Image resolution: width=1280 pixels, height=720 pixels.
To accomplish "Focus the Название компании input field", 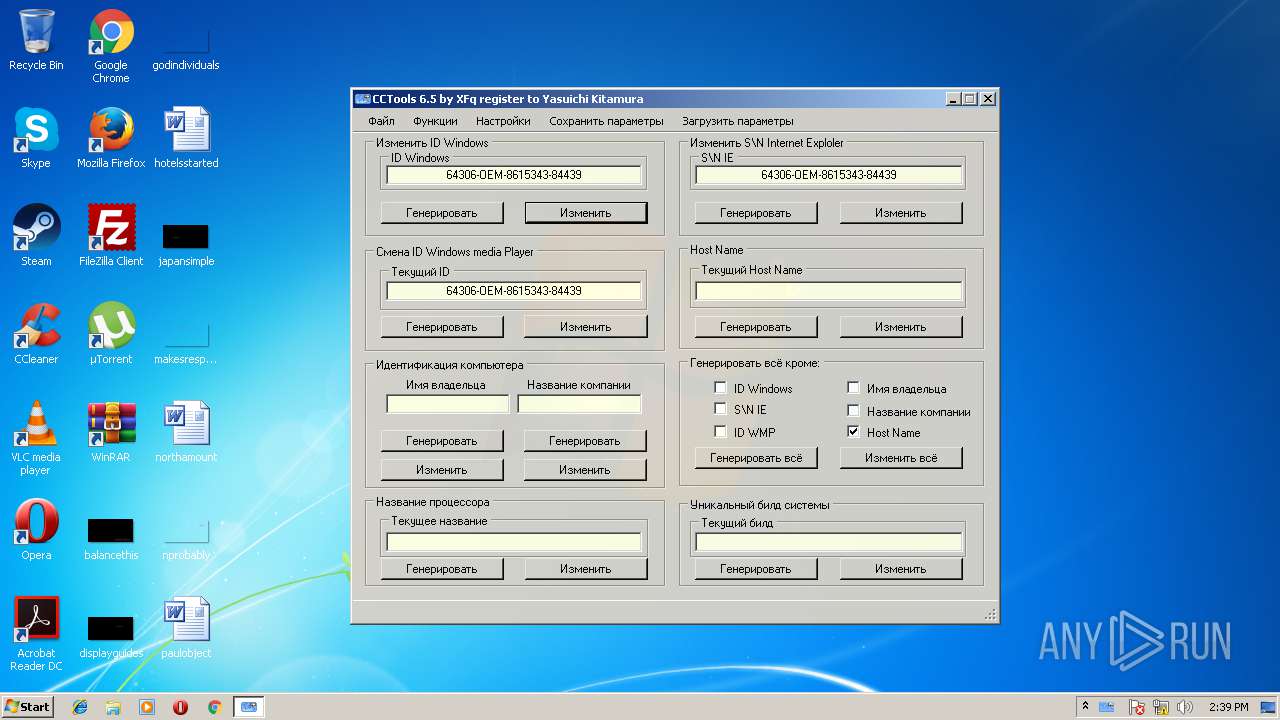I will pyautogui.click(x=579, y=404).
